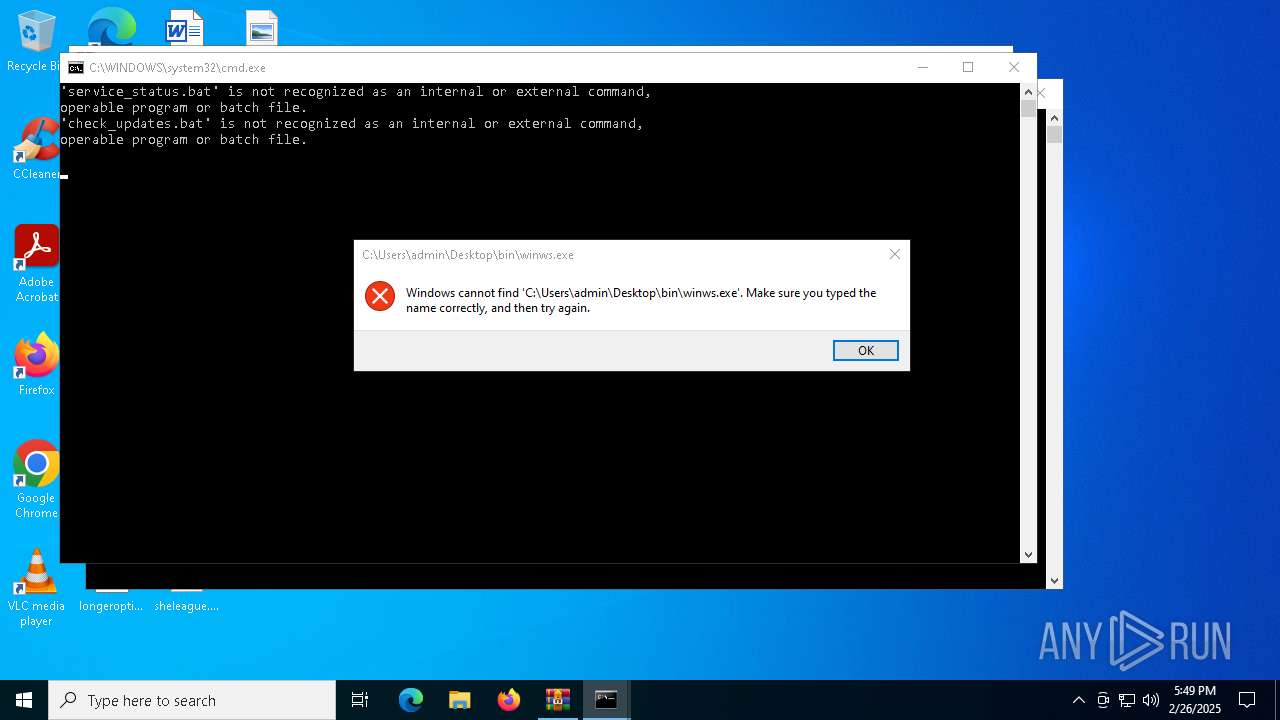Maximize the cmd.exe window
1280x720 pixels.
968,67
